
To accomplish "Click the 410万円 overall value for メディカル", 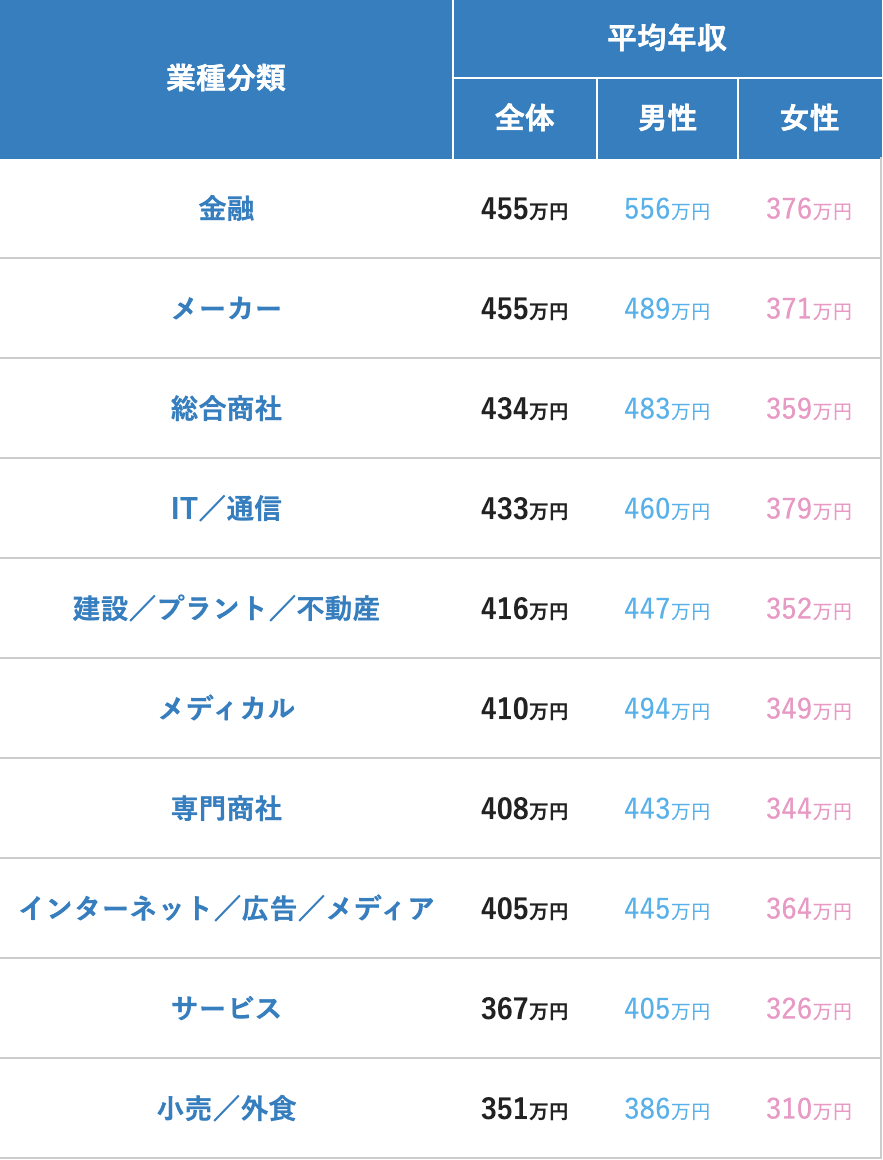I will 524,709.
